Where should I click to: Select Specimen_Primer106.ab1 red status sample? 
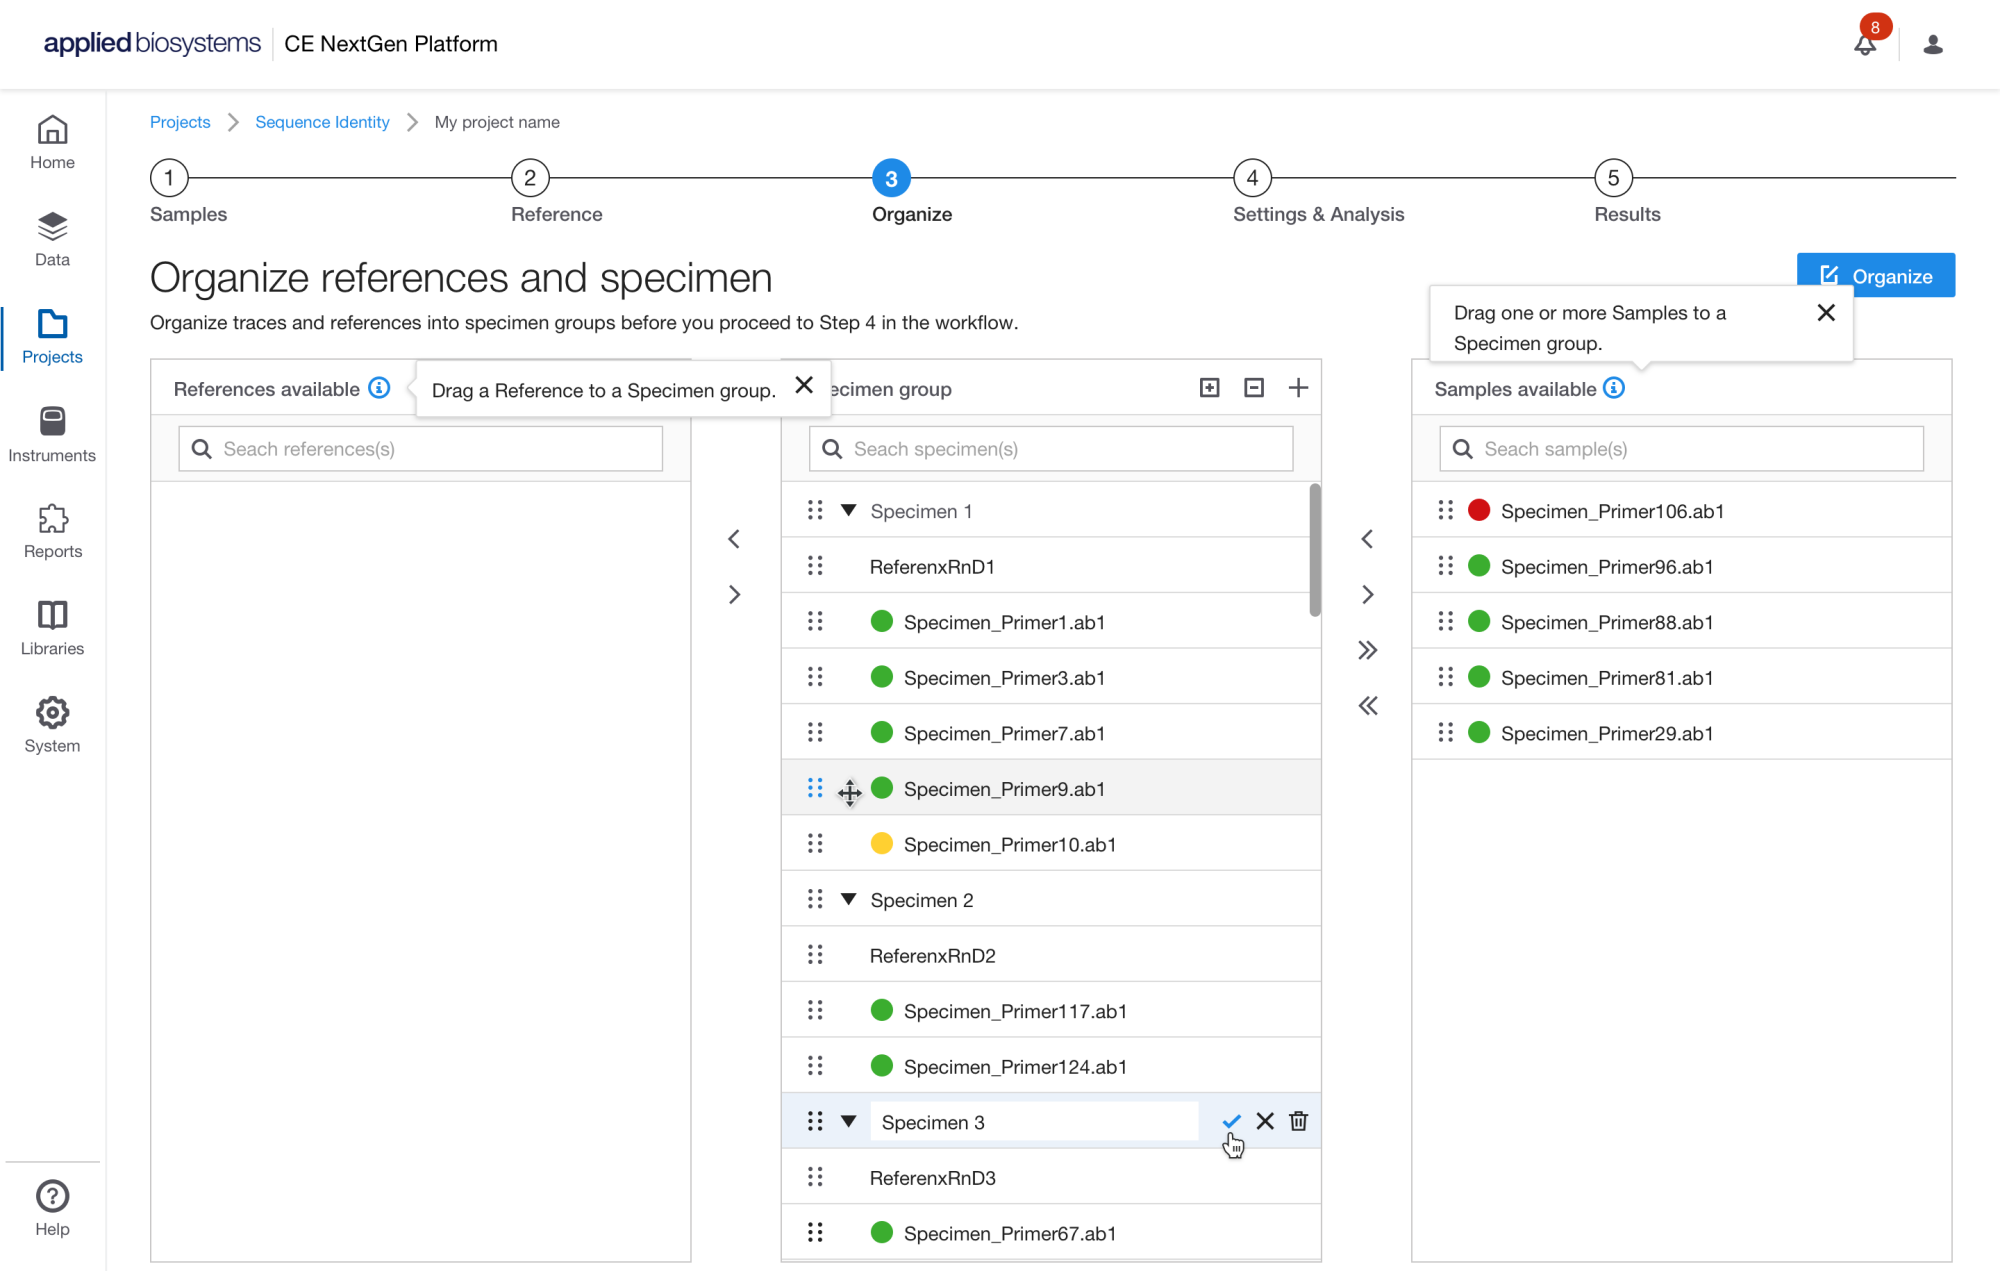1611,511
